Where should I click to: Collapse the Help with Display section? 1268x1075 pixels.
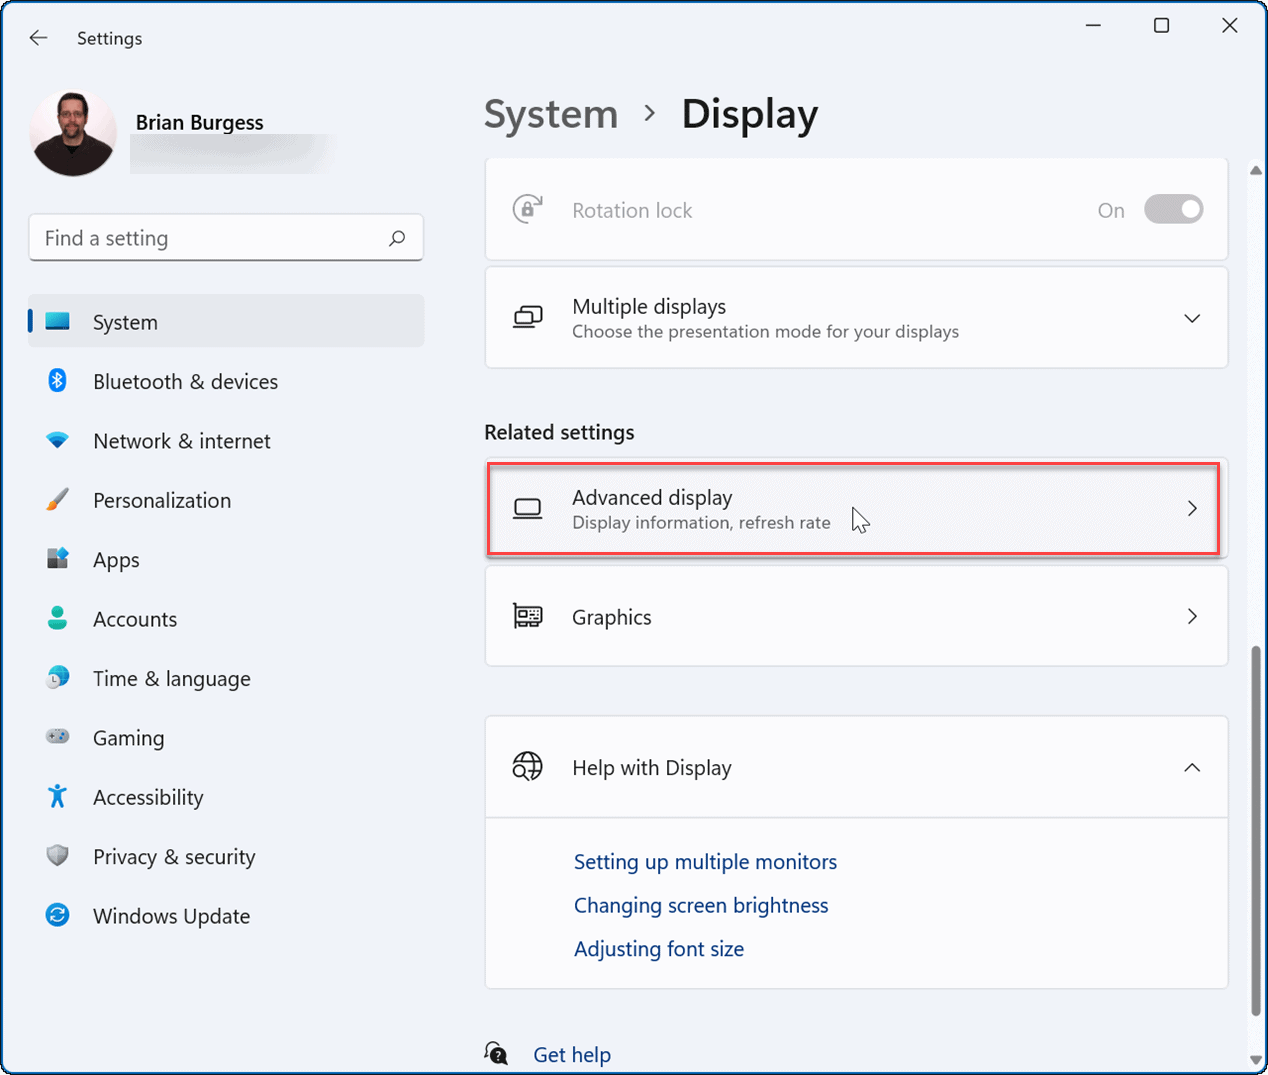1192,767
